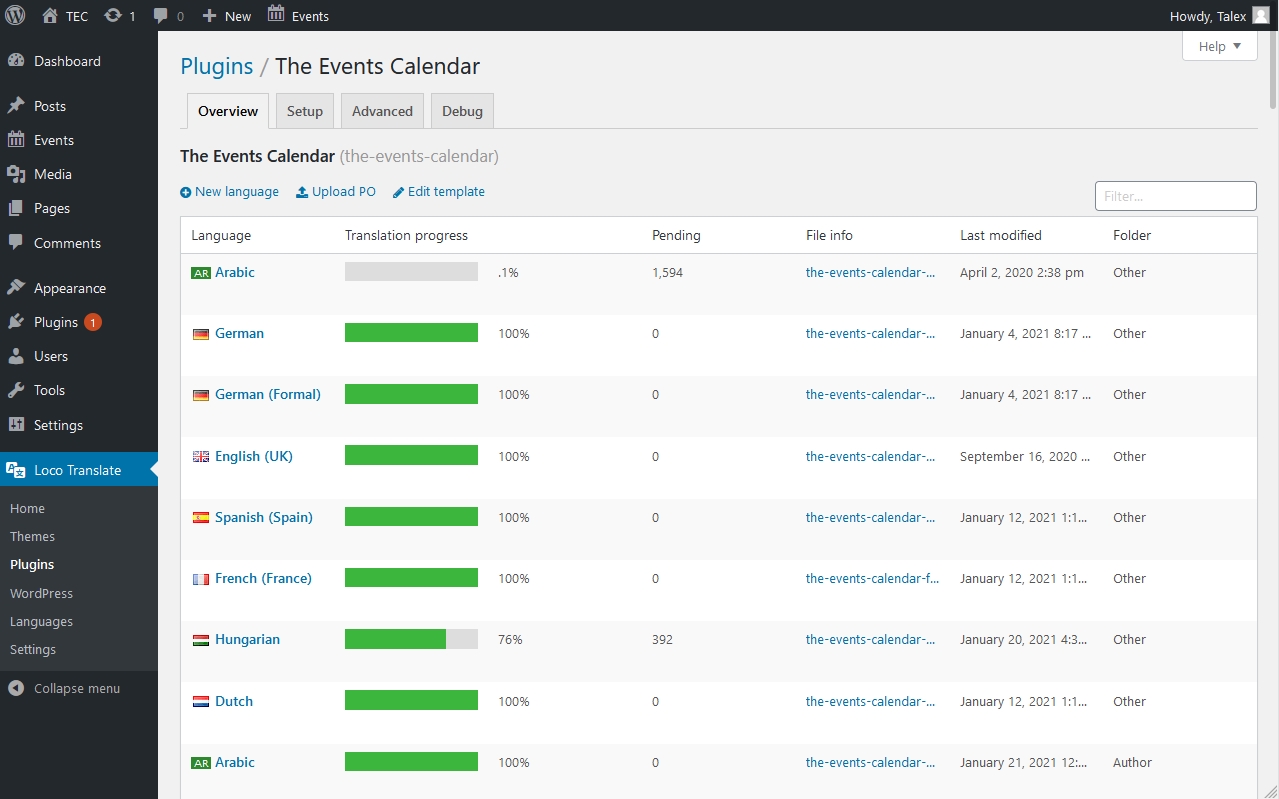Click the Settings sliders icon in sidebar

(x=16, y=425)
